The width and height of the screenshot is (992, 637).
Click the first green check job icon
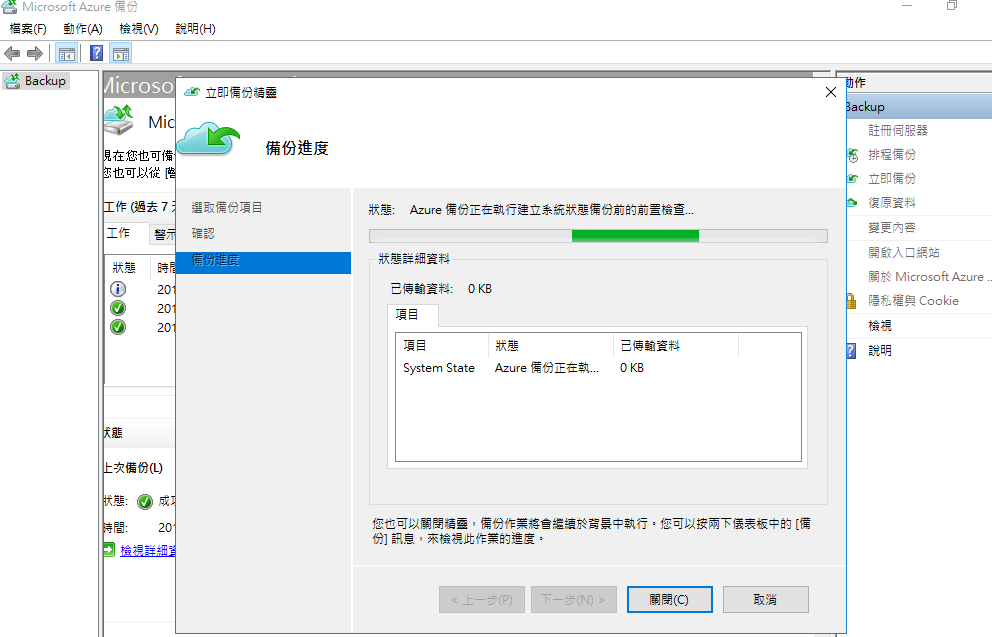(118, 308)
